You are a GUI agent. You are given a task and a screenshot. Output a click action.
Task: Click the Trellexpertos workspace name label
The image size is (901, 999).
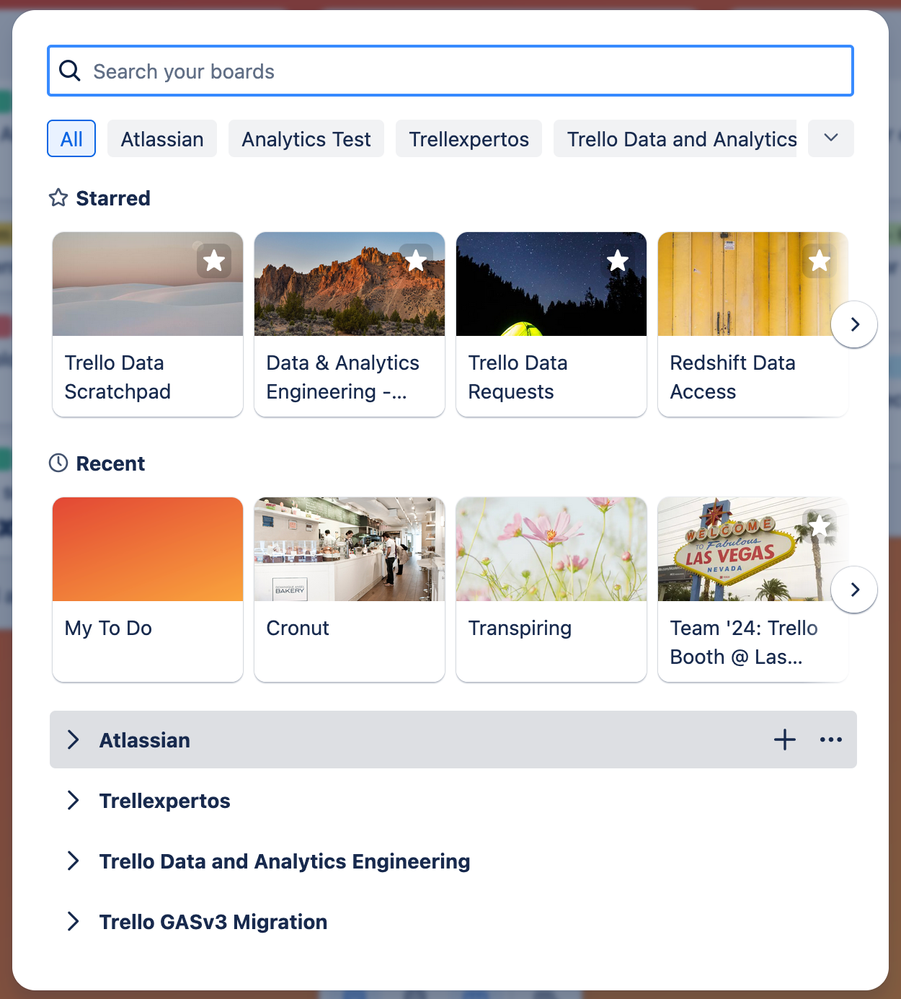(x=164, y=800)
